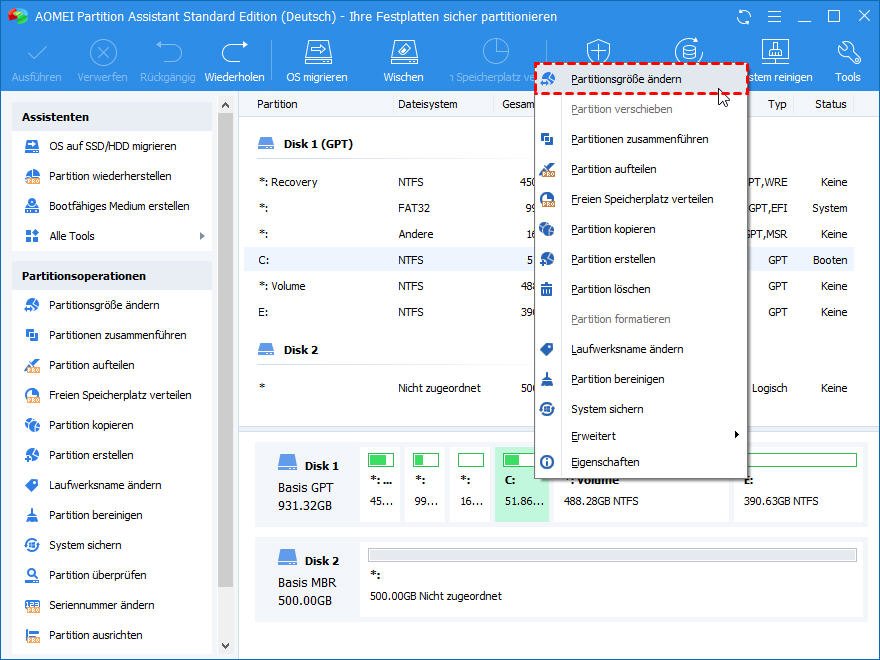This screenshot has height=660, width=880.
Task: Click sidebar Freien Speicherplatz verteilen icon
Action: click(x=32, y=395)
